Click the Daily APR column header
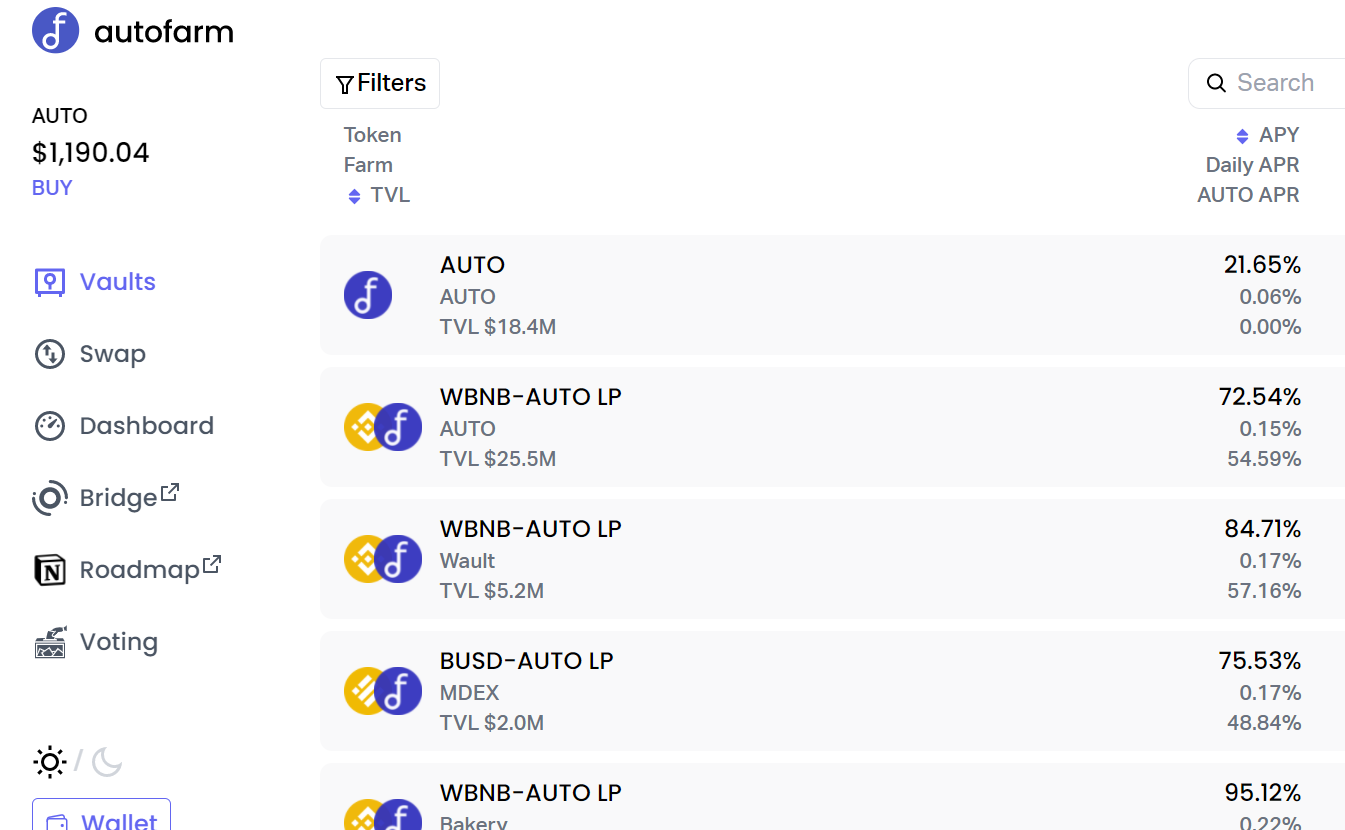 [x=1253, y=165]
